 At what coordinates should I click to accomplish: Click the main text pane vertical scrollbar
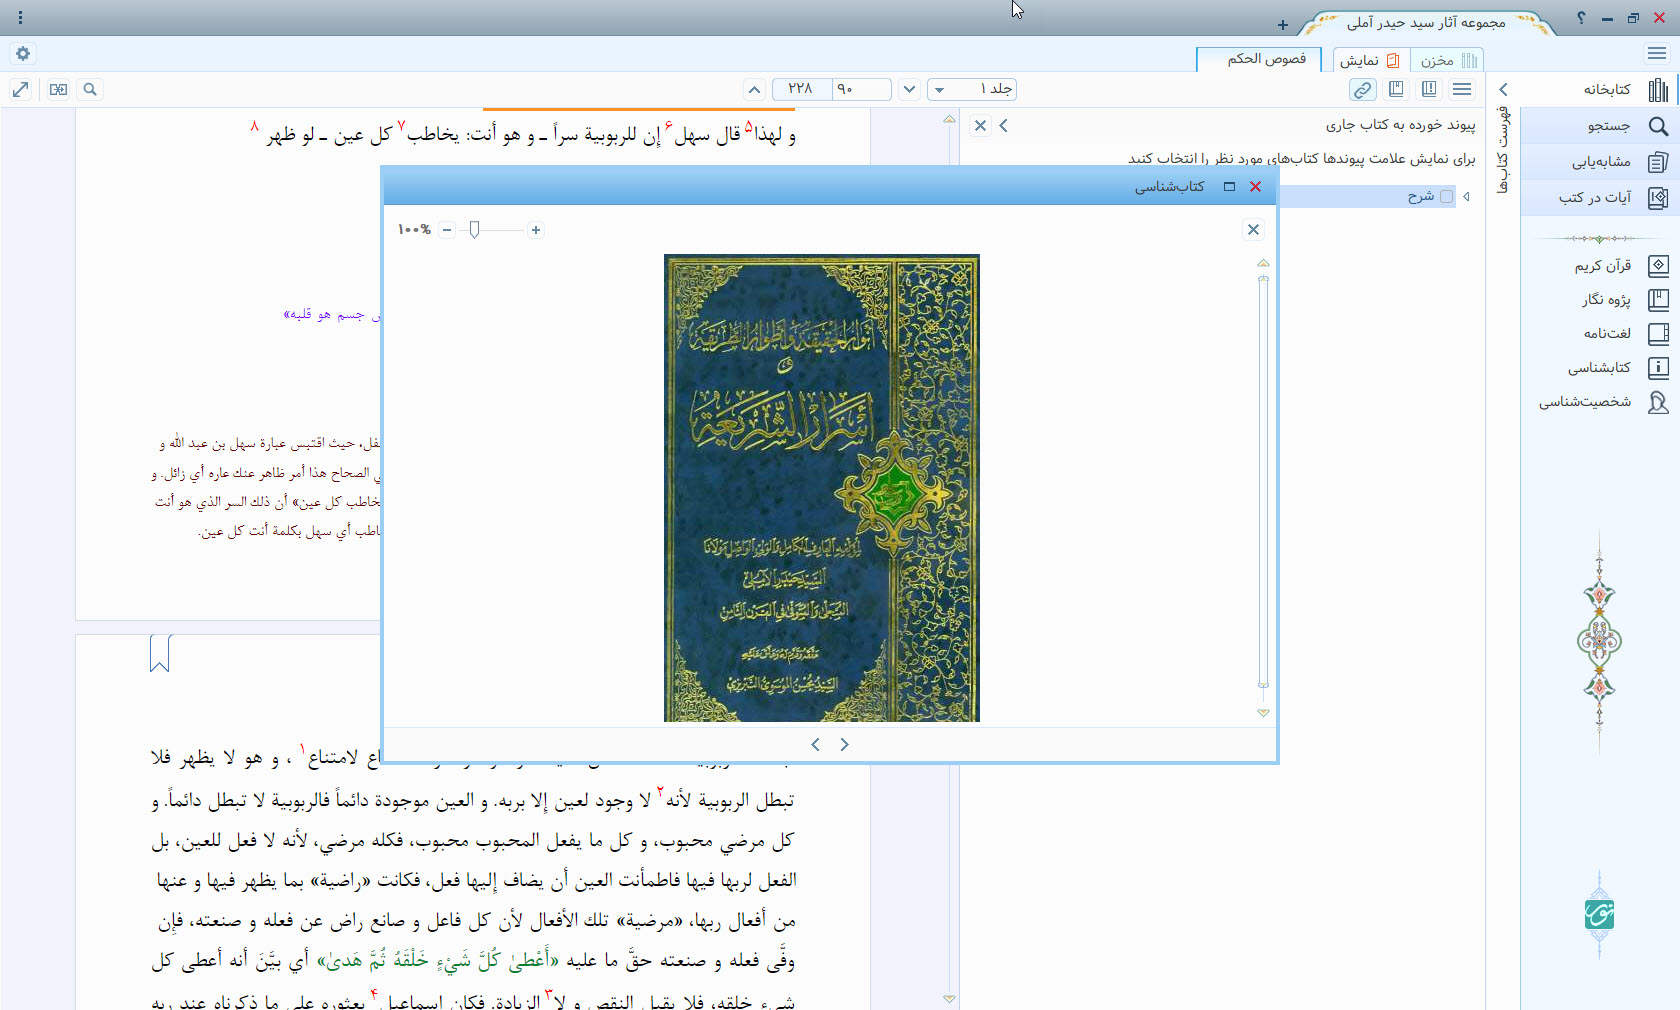coord(949,560)
